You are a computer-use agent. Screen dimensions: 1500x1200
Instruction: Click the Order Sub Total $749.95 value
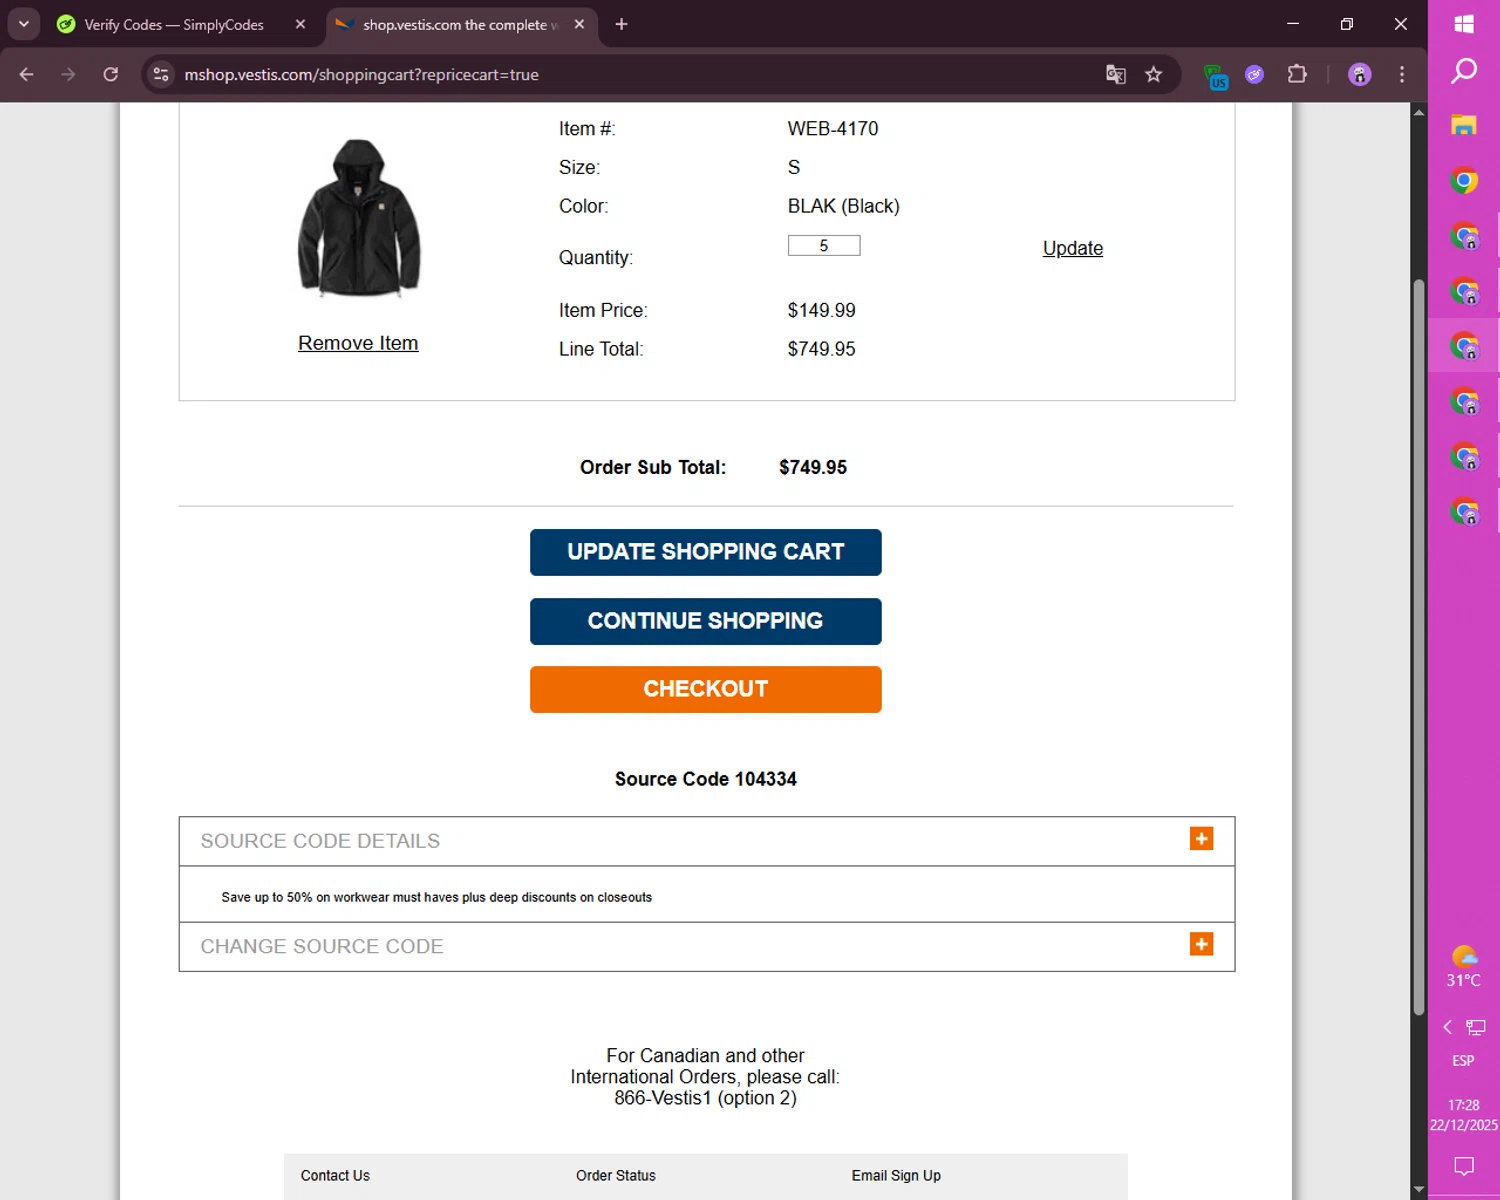813,467
